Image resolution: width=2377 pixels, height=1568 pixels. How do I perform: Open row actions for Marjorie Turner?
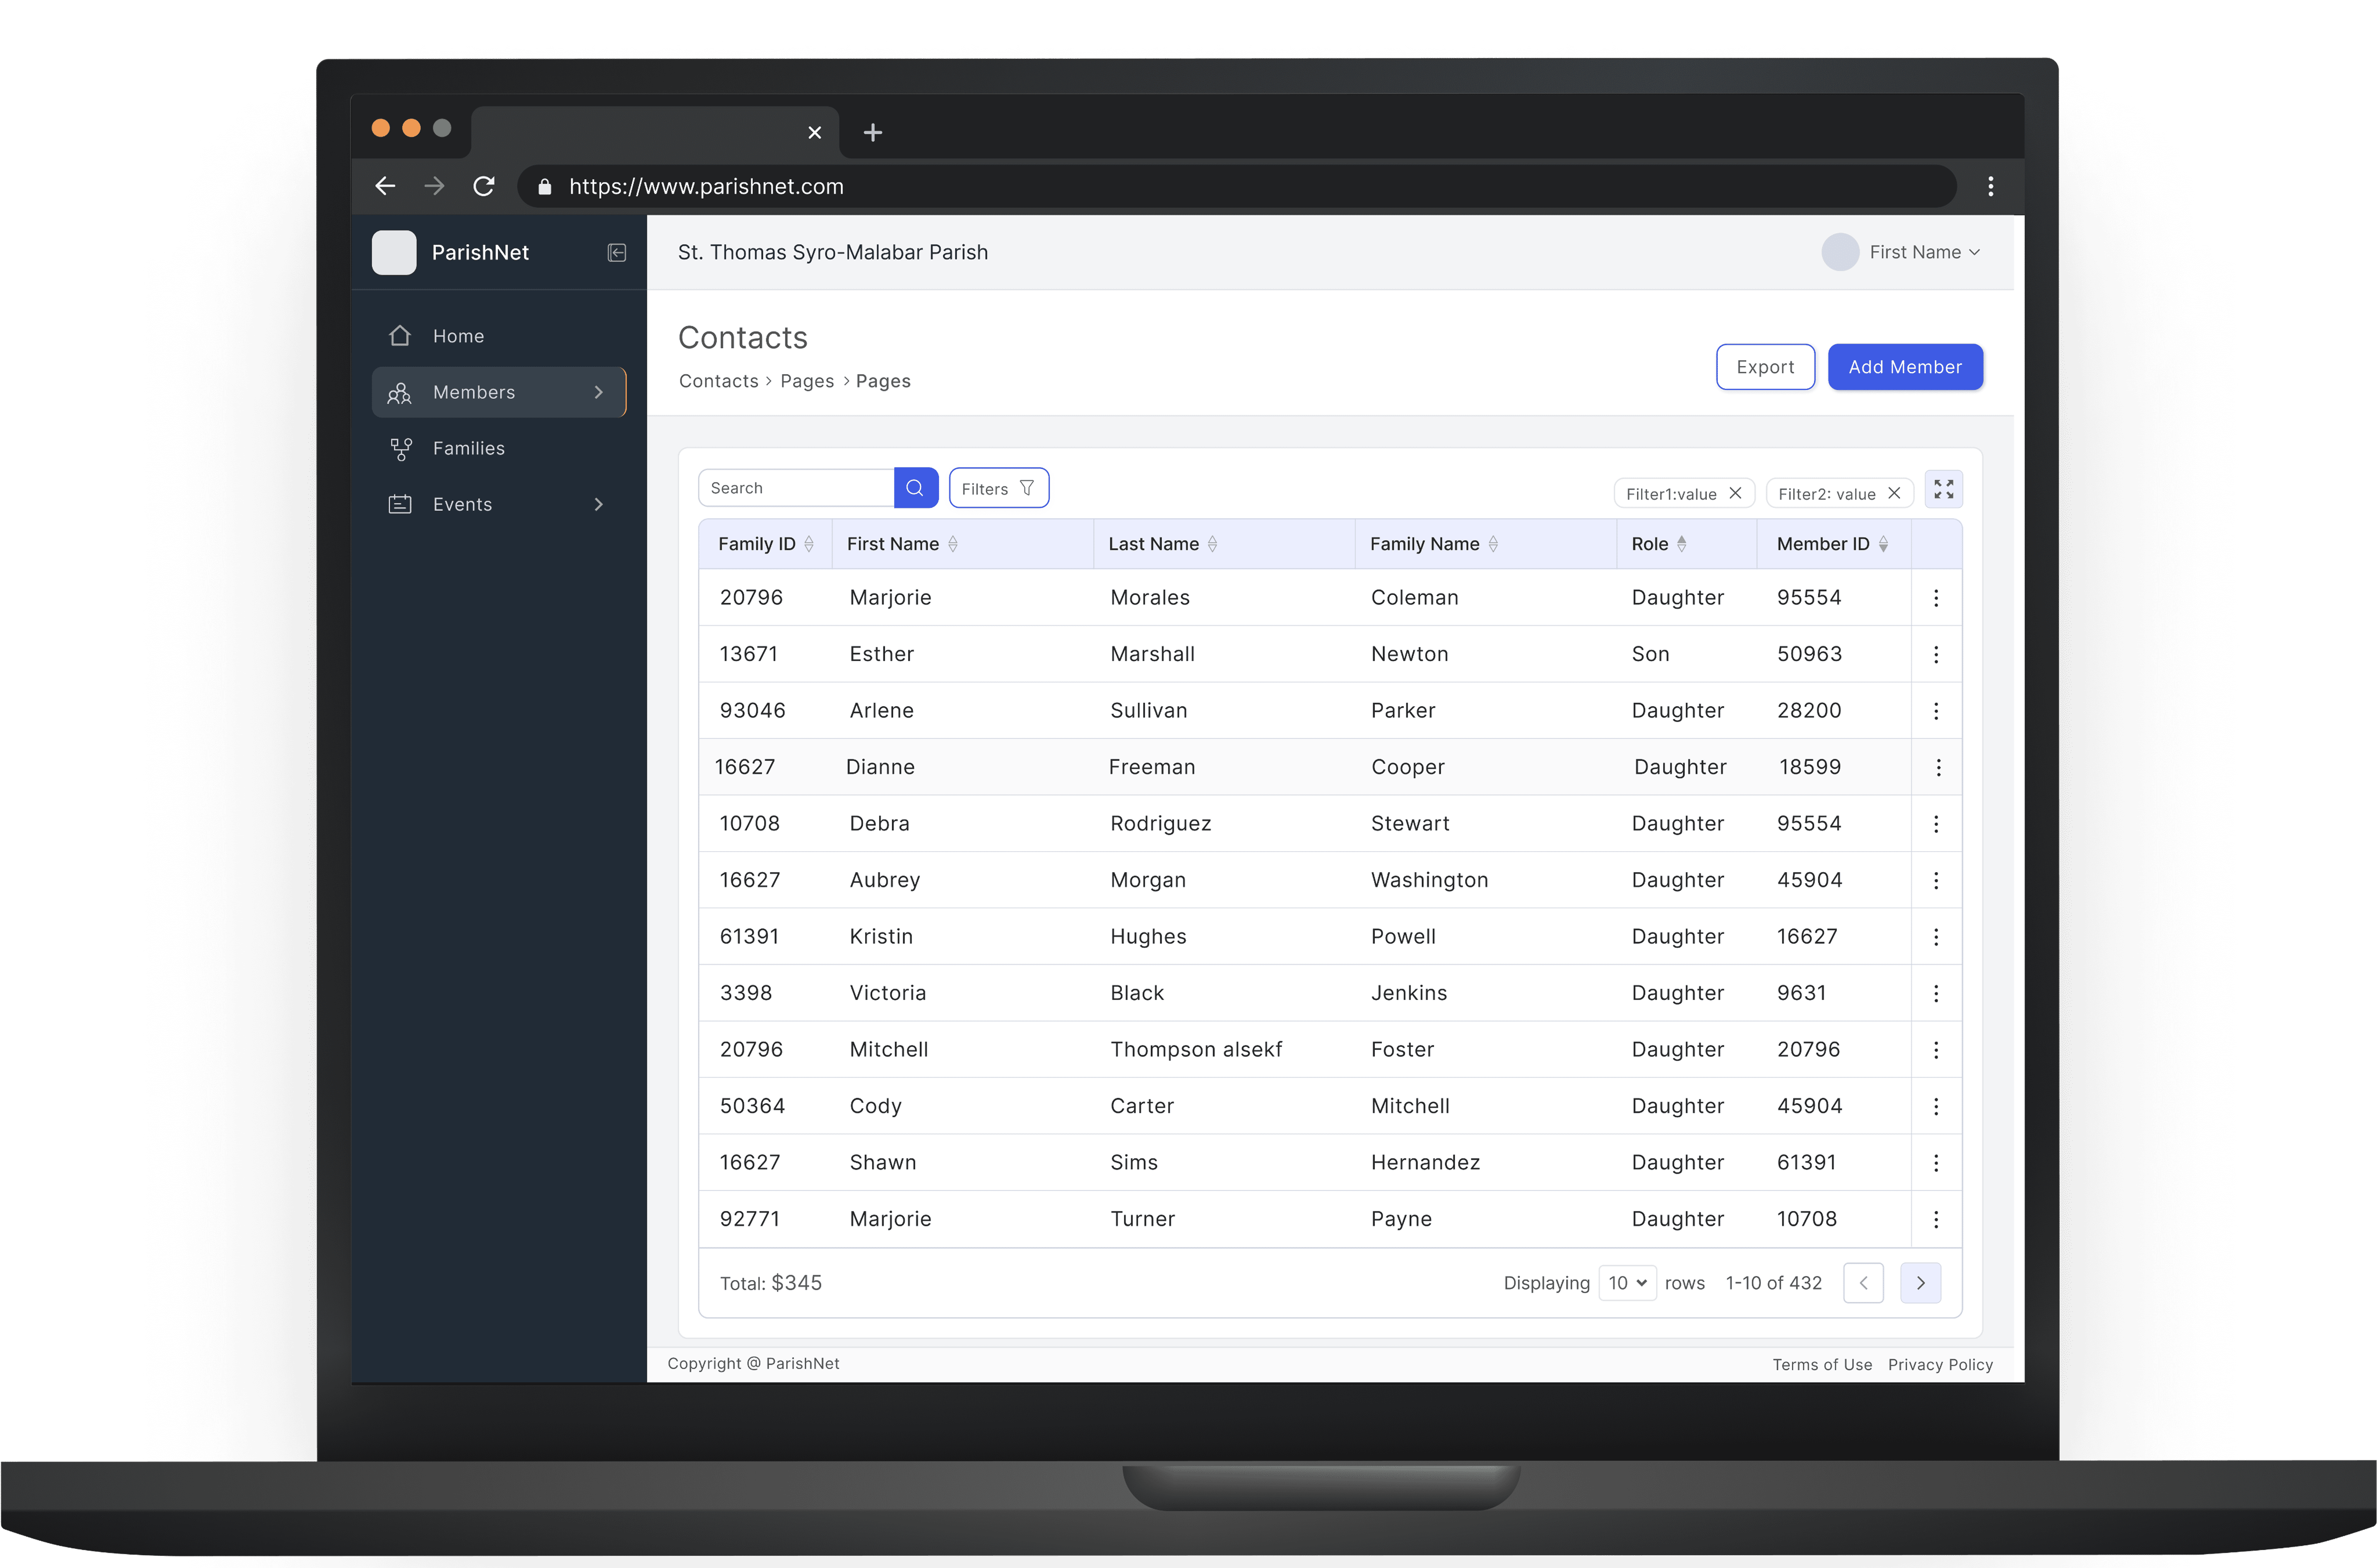point(1936,1220)
